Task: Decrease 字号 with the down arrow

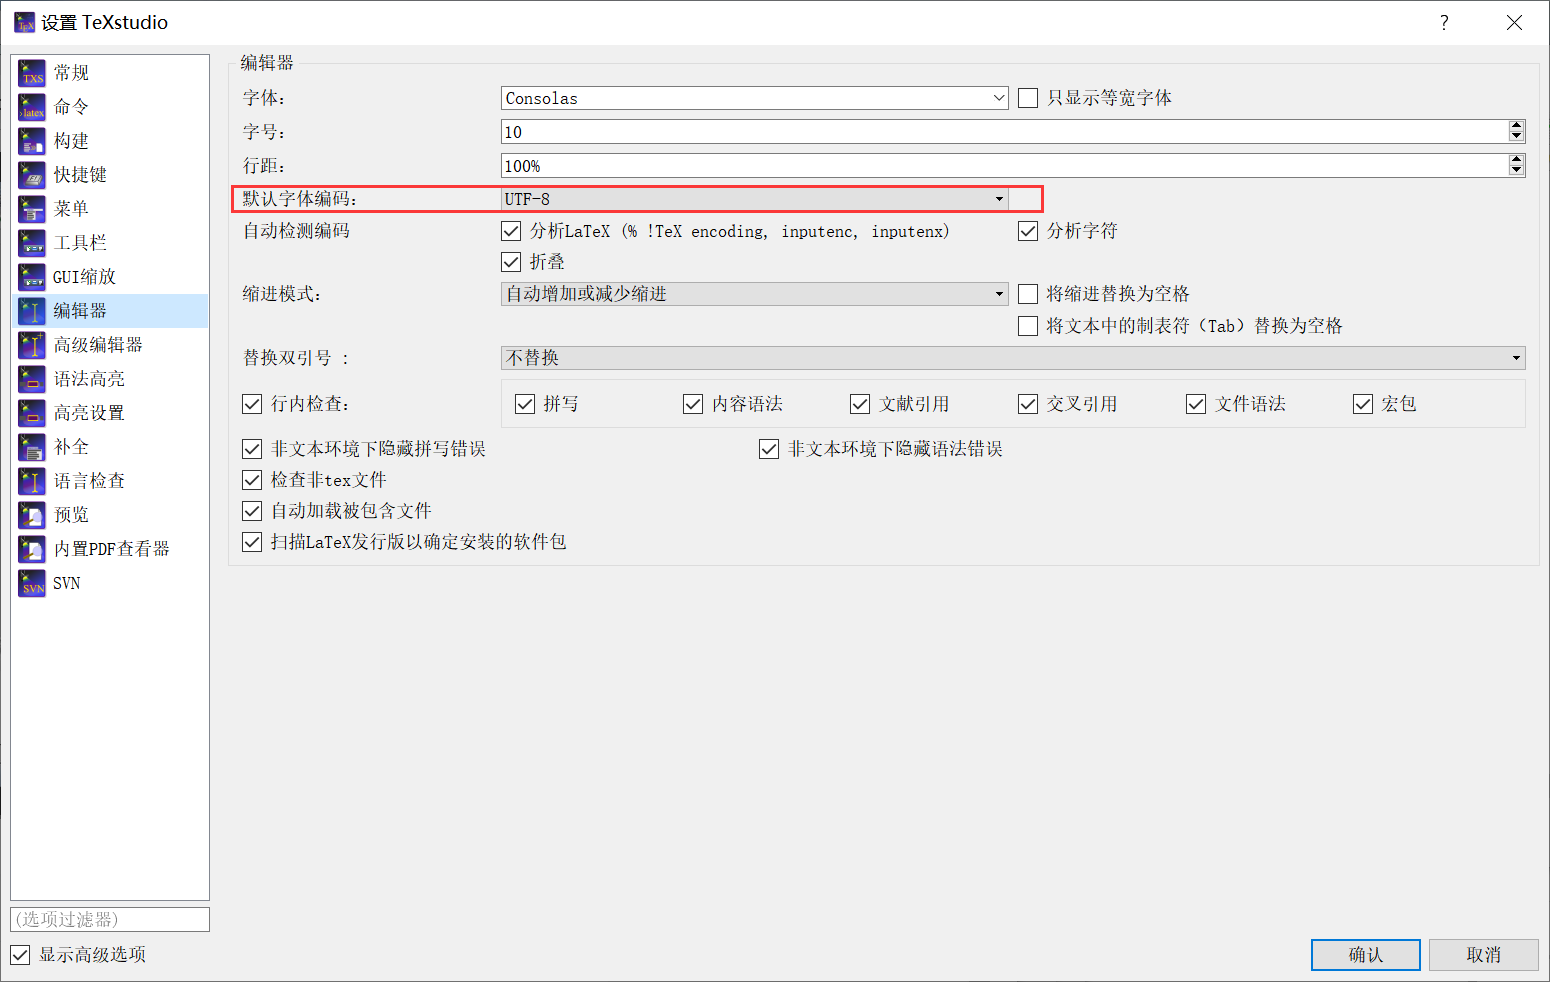Action: [x=1517, y=137]
